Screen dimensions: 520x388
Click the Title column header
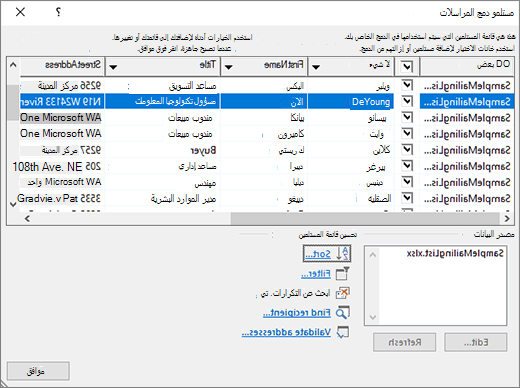coord(163,66)
